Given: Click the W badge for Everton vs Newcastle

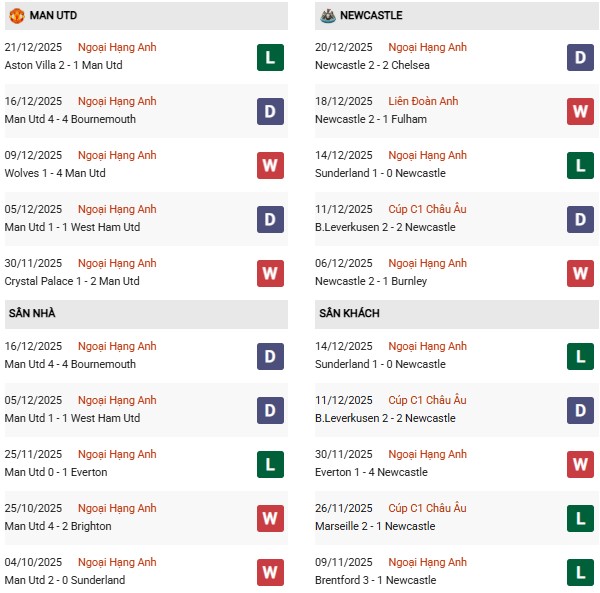Looking at the screenshot, I should [580, 464].
